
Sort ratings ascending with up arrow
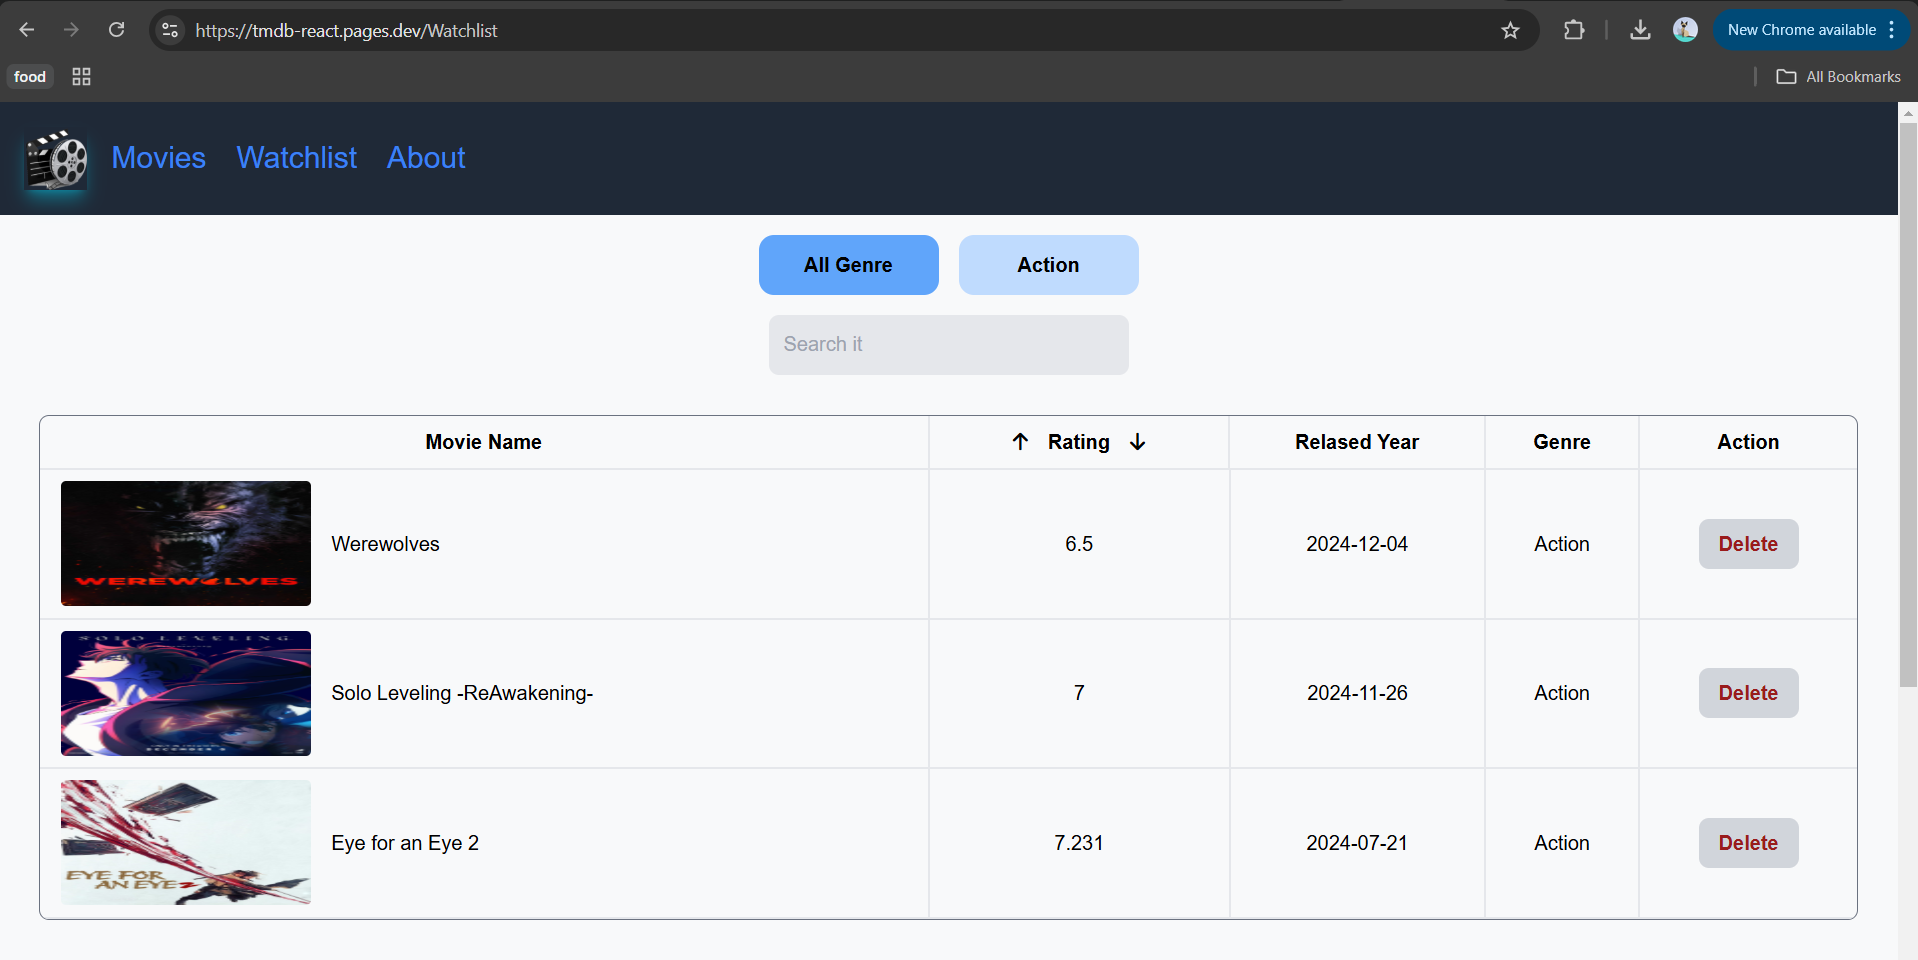pyautogui.click(x=1020, y=442)
